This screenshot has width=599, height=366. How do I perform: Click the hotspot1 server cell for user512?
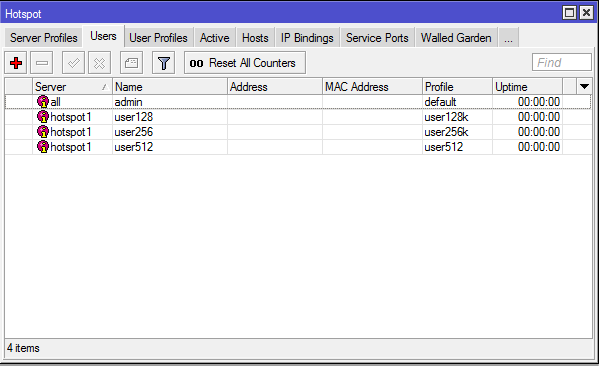pos(72,147)
